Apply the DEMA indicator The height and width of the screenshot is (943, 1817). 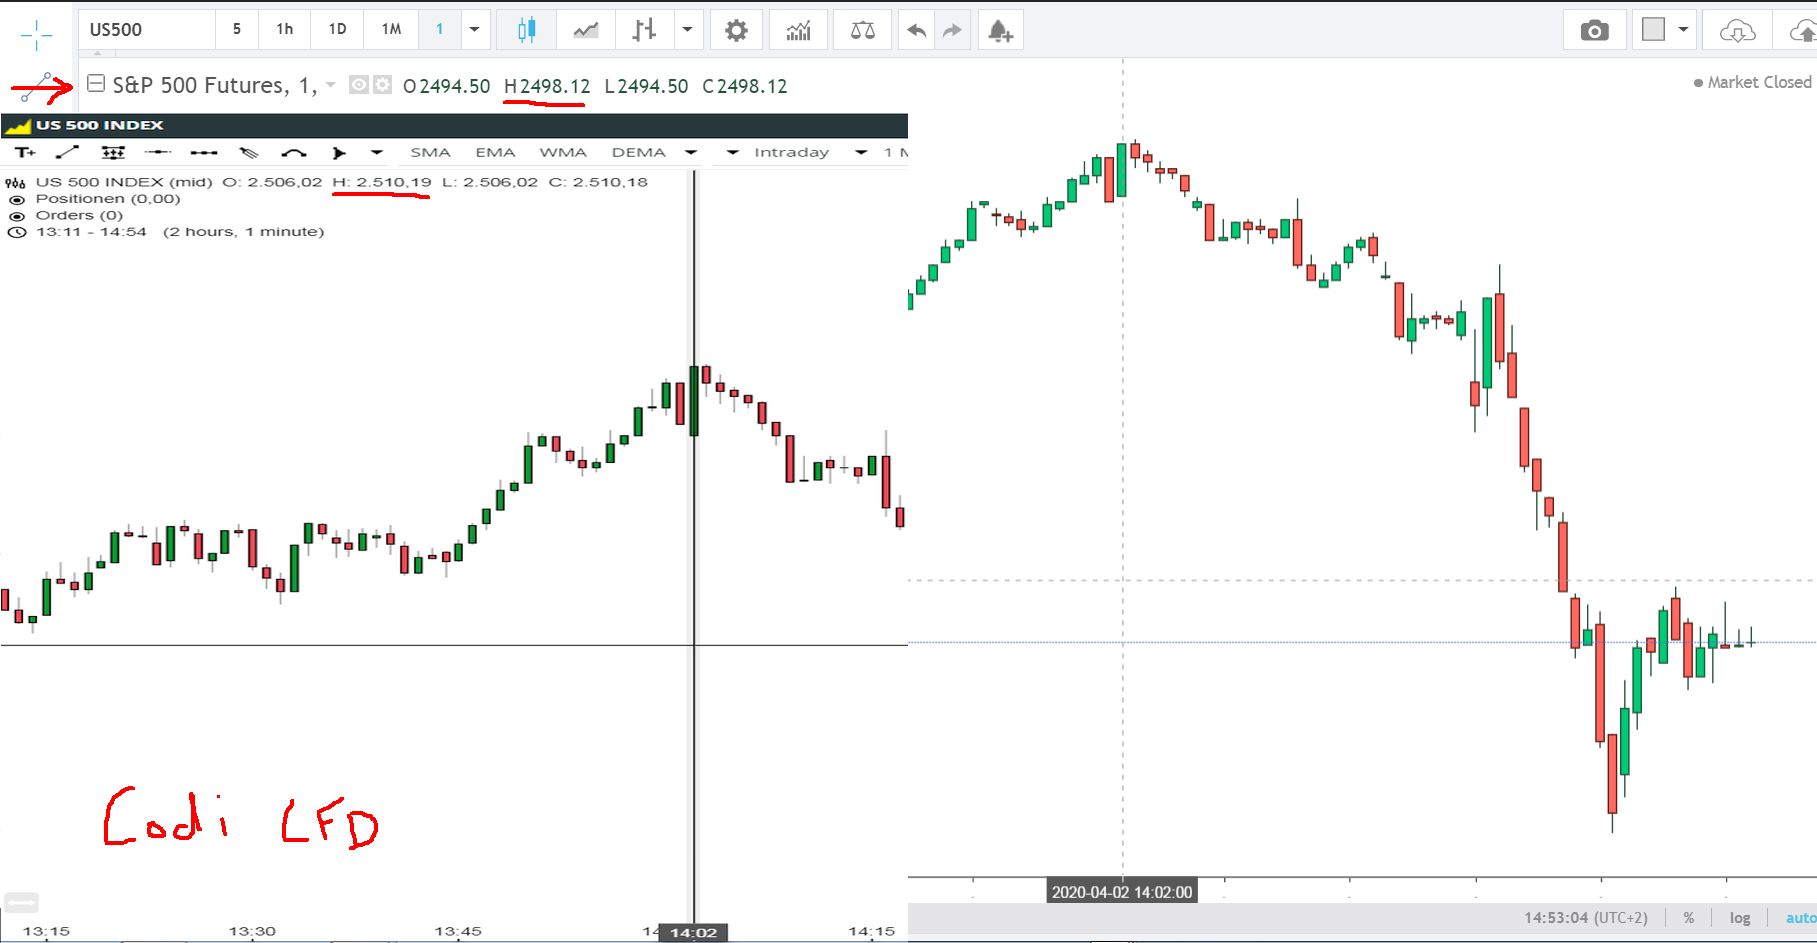coord(639,152)
